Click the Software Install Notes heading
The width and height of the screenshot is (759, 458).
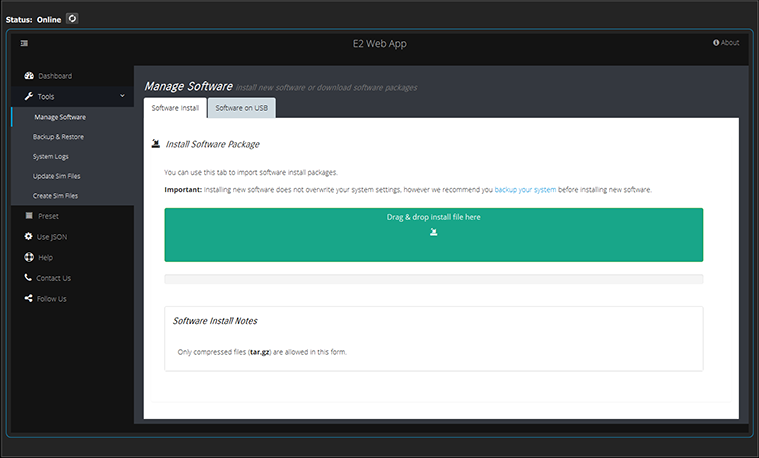point(215,321)
